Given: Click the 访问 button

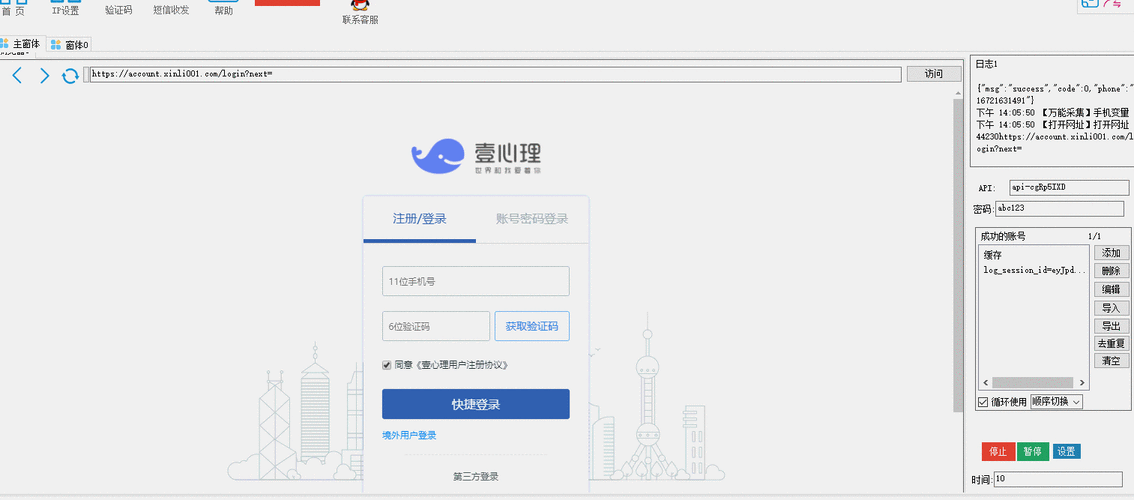Looking at the screenshot, I should [934, 74].
